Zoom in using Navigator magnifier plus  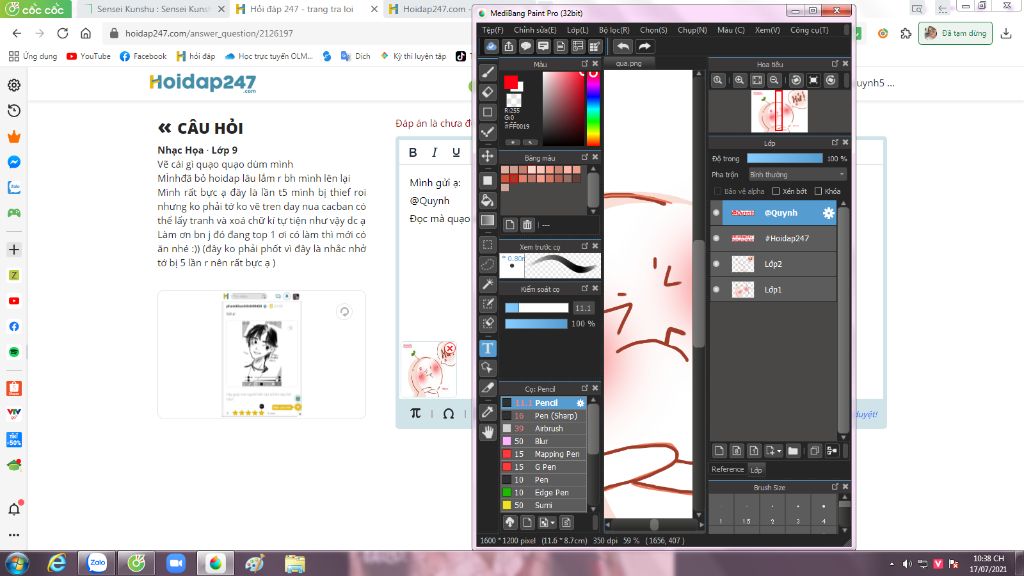[739, 80]
